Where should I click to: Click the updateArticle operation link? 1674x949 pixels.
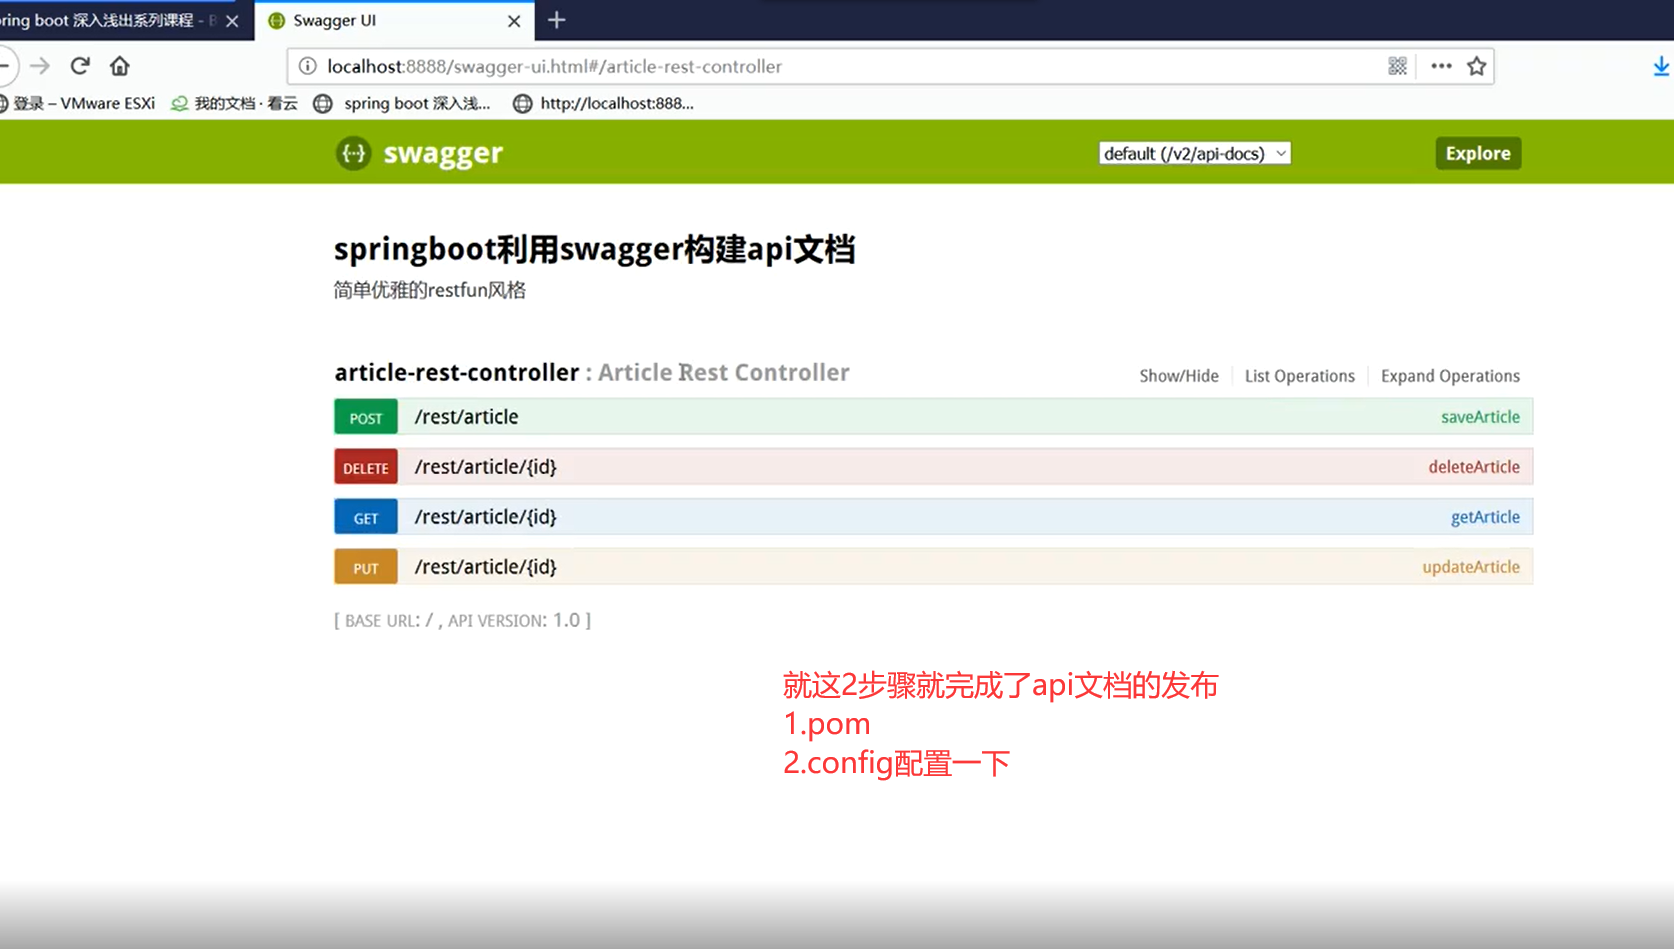(1471, 567)
